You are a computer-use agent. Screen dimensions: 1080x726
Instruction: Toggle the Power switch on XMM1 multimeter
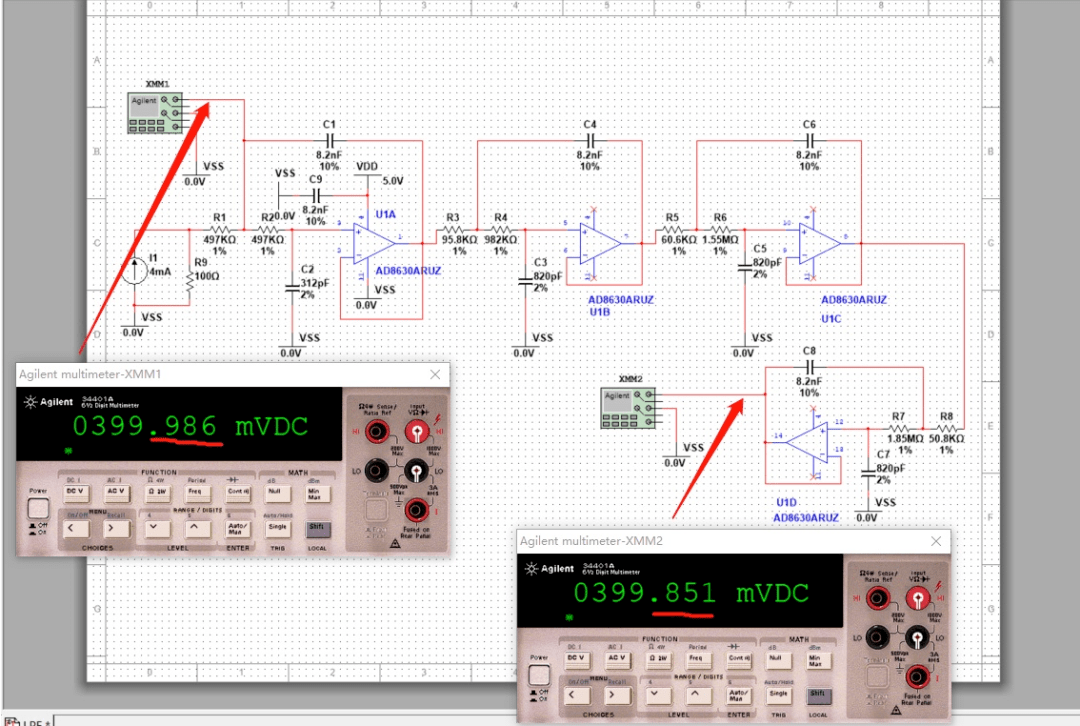pos(38,509)
